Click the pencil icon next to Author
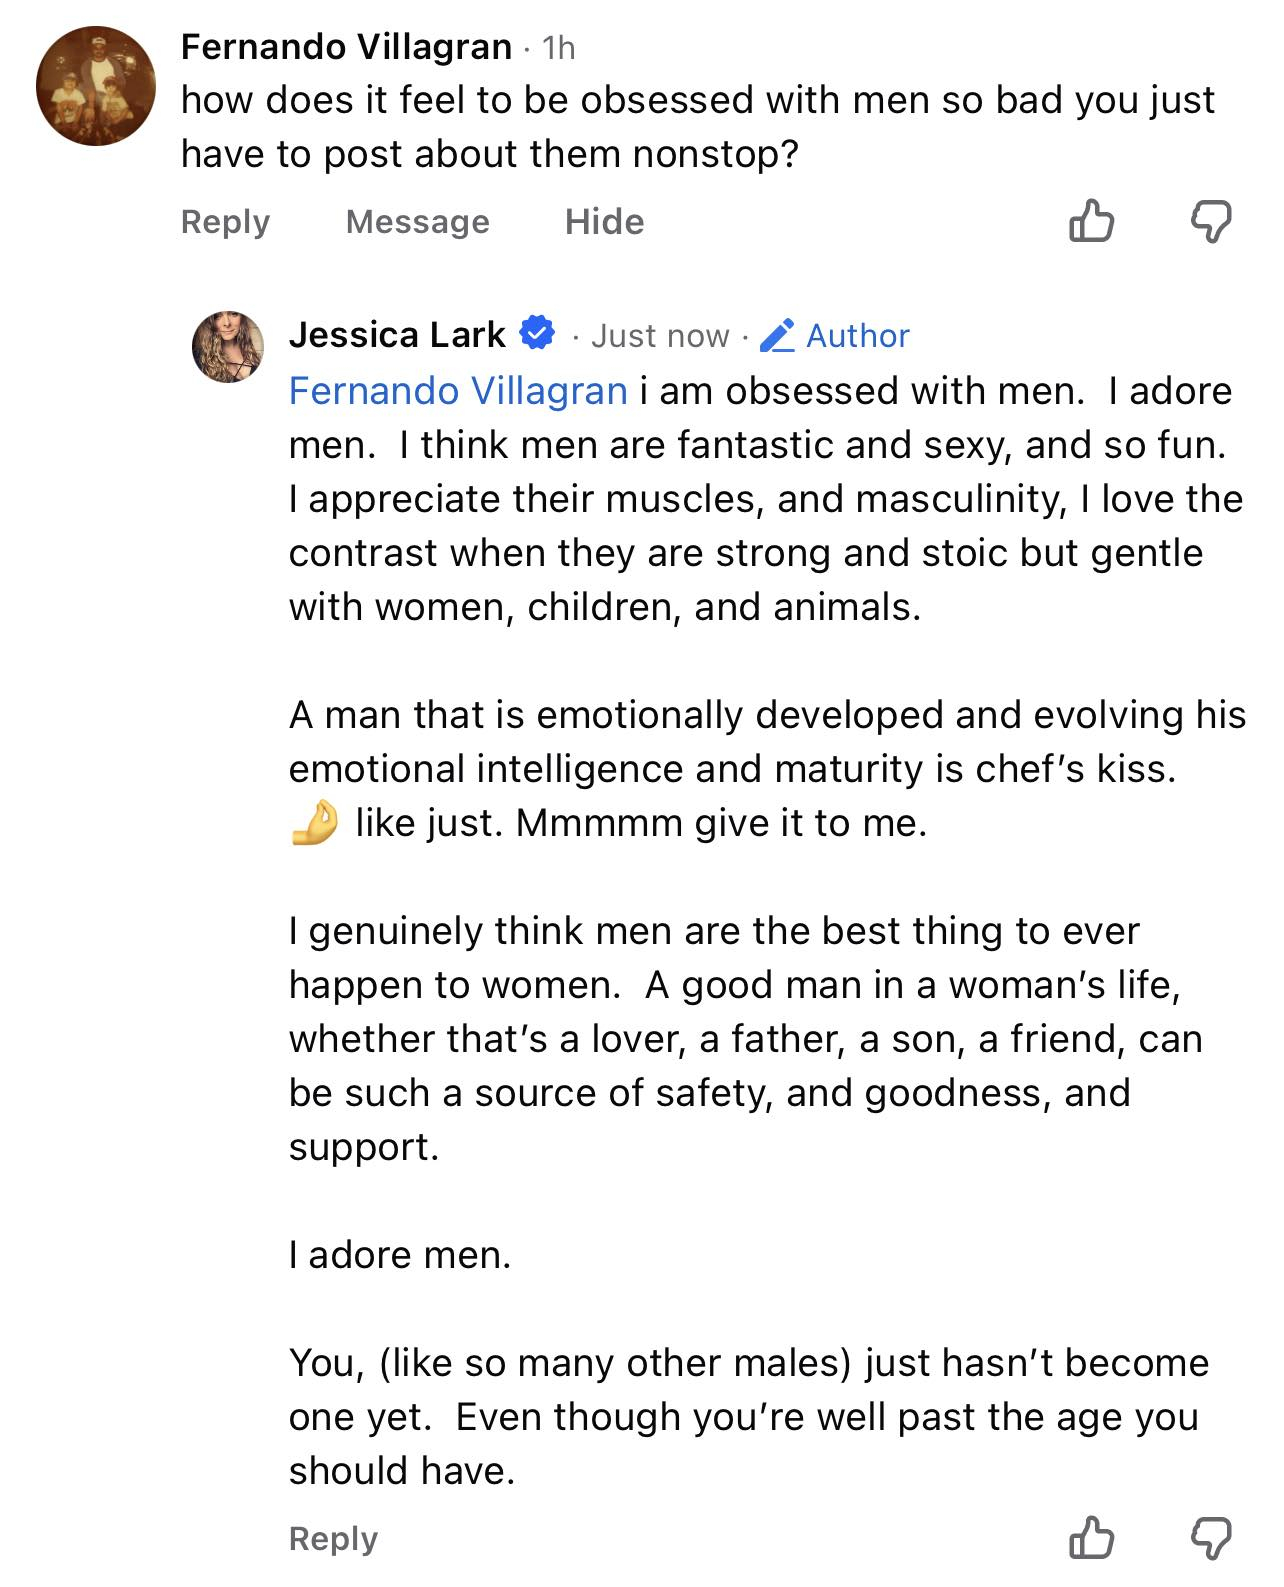 [x=777, y=336]
